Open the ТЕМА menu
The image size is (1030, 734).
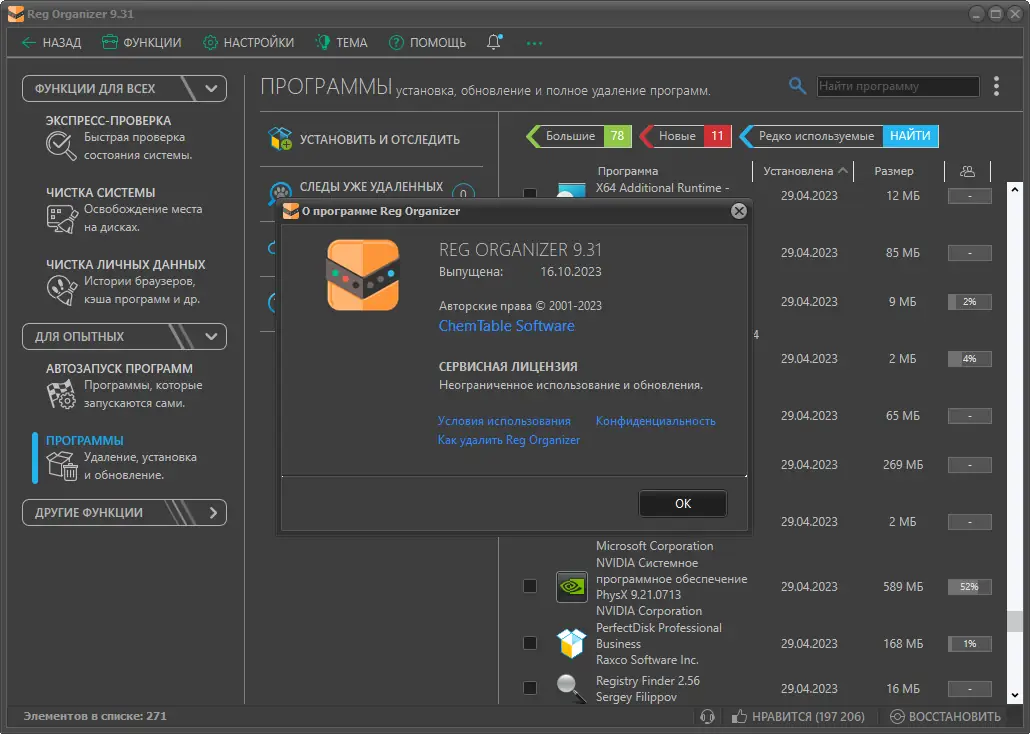pos(342,43)
